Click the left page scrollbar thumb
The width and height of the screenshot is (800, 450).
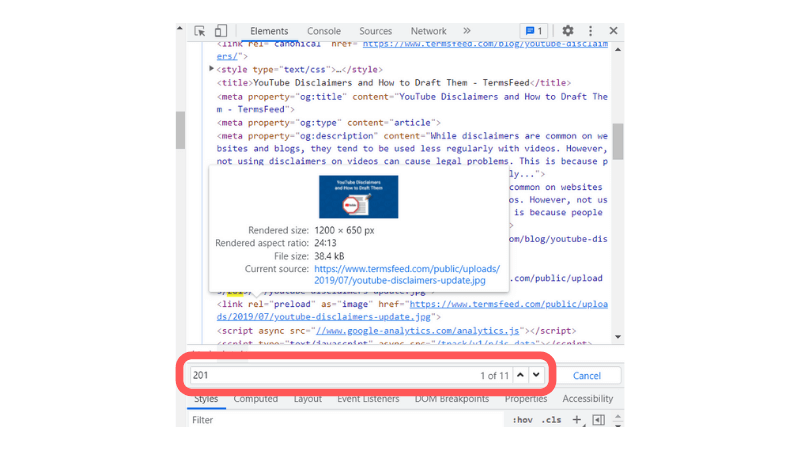[x=180, y=130]
